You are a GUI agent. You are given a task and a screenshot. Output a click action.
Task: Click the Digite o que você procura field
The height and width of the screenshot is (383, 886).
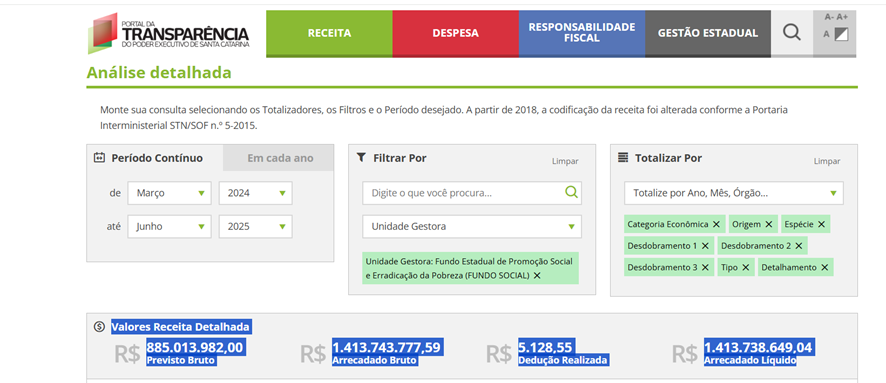tap(463, 193)
